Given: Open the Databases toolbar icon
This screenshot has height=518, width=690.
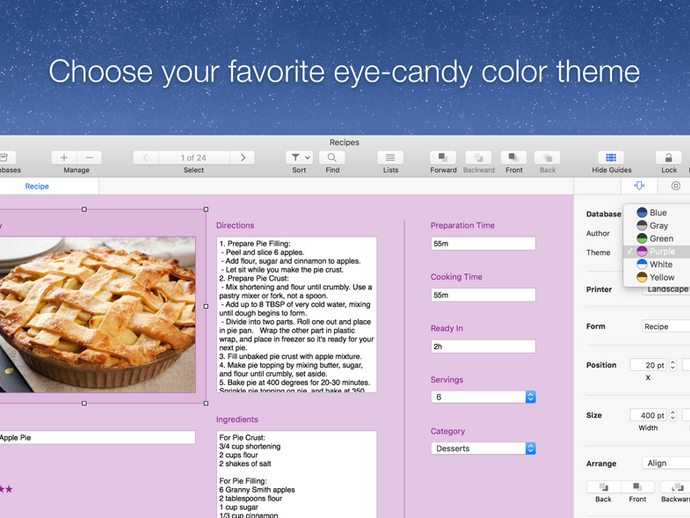Looking at the screenshot, I should pos(6,158).
